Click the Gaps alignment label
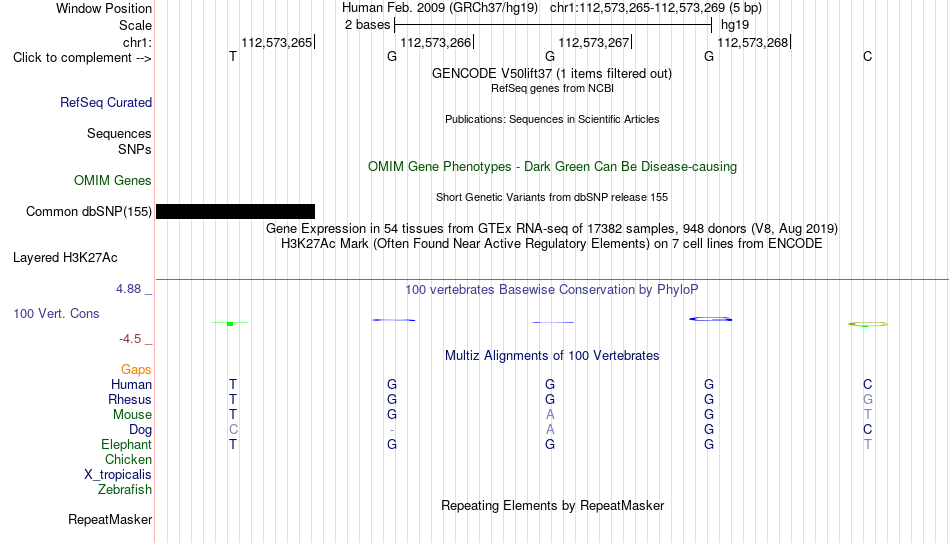Viewport: 950px width, 543px height. [136, 370]
